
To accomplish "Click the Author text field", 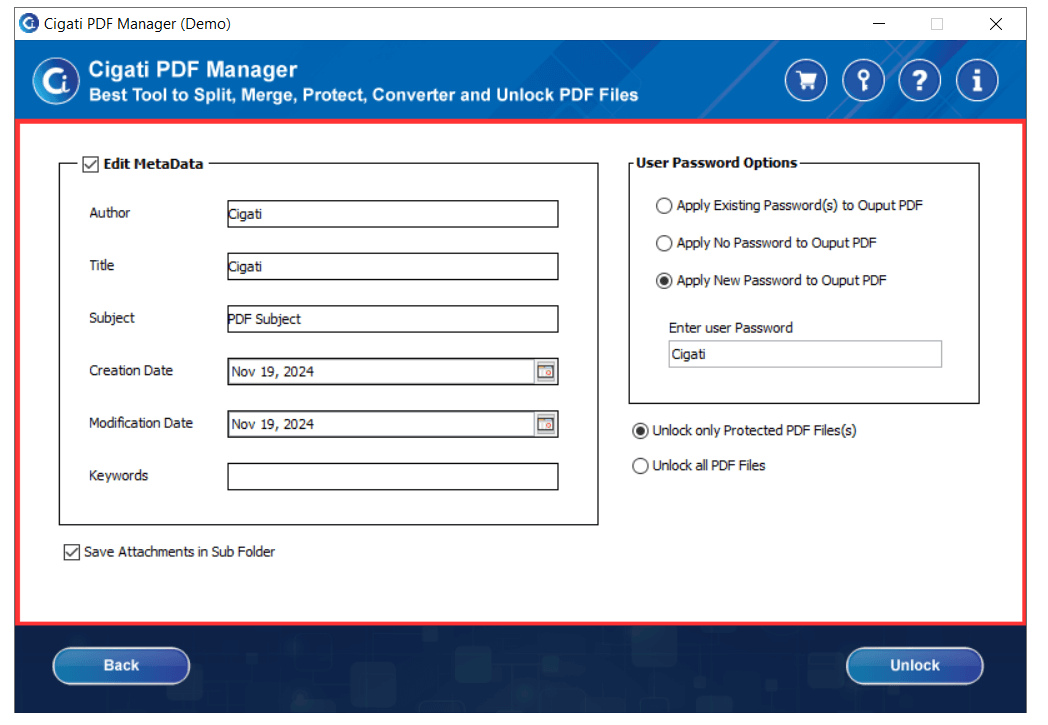I will tap(392, 214).
